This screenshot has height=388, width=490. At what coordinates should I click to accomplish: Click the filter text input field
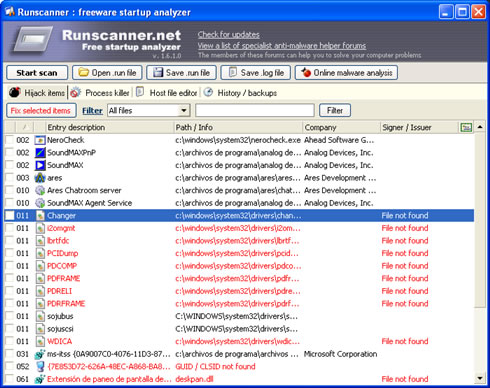255,110
